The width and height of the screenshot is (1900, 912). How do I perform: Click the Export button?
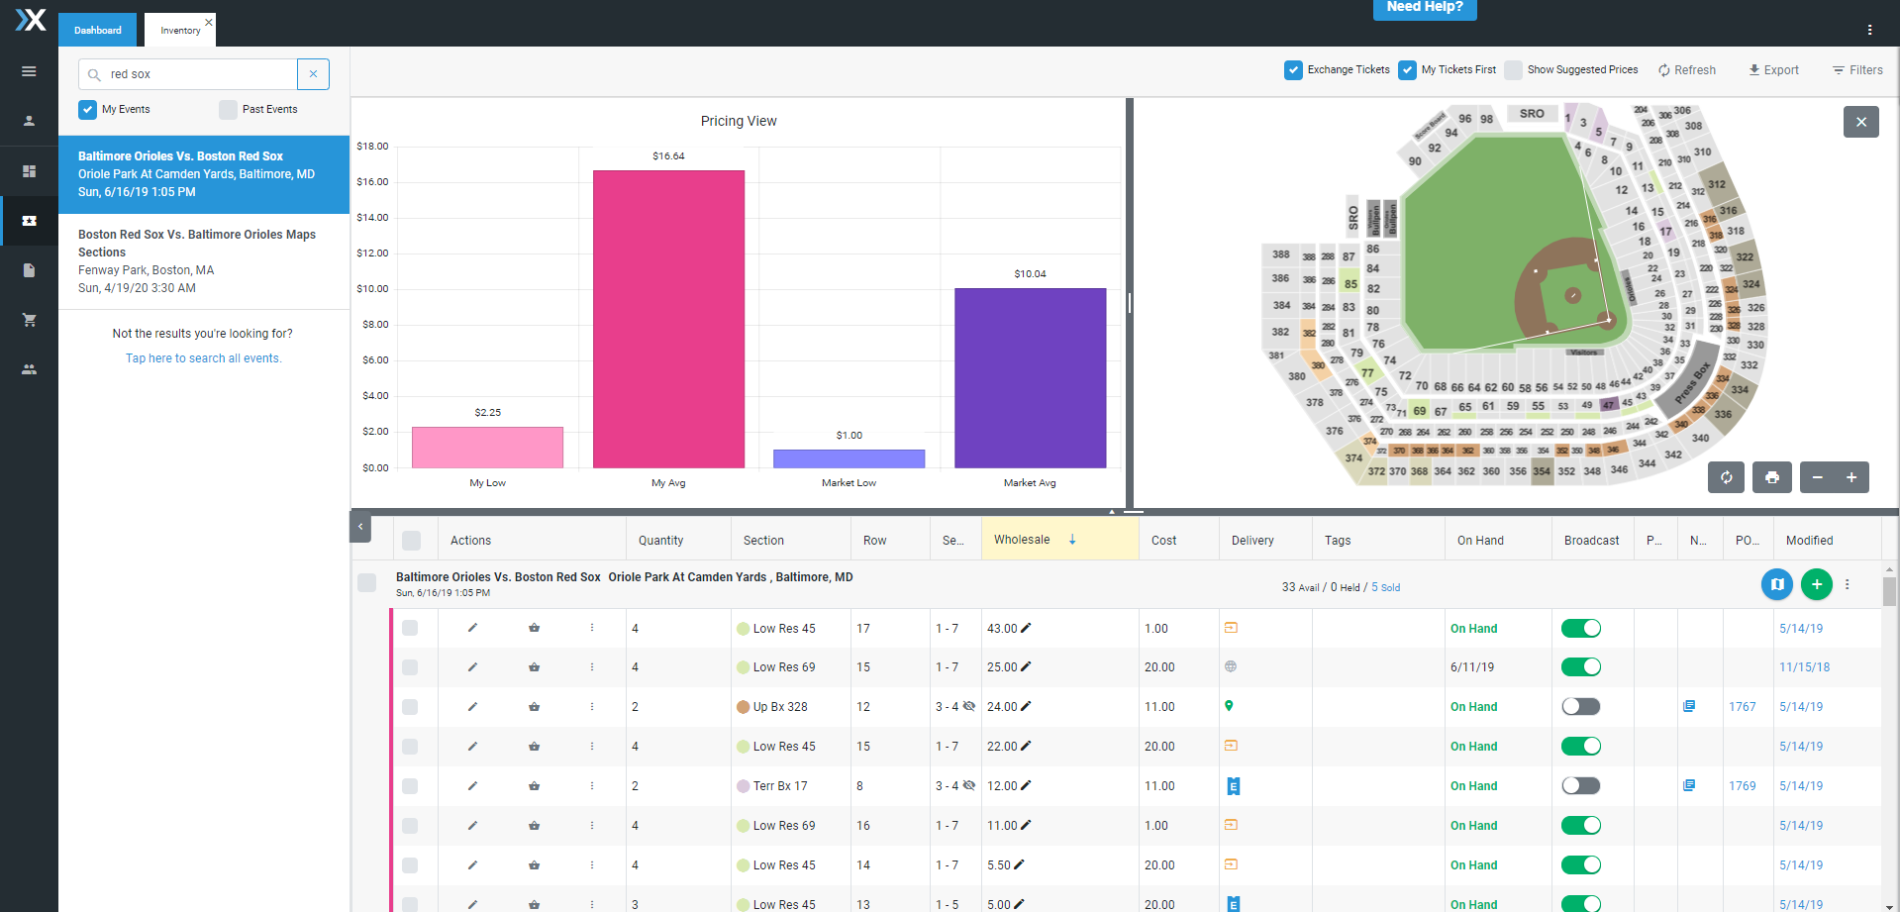(x=1773, y=70)
